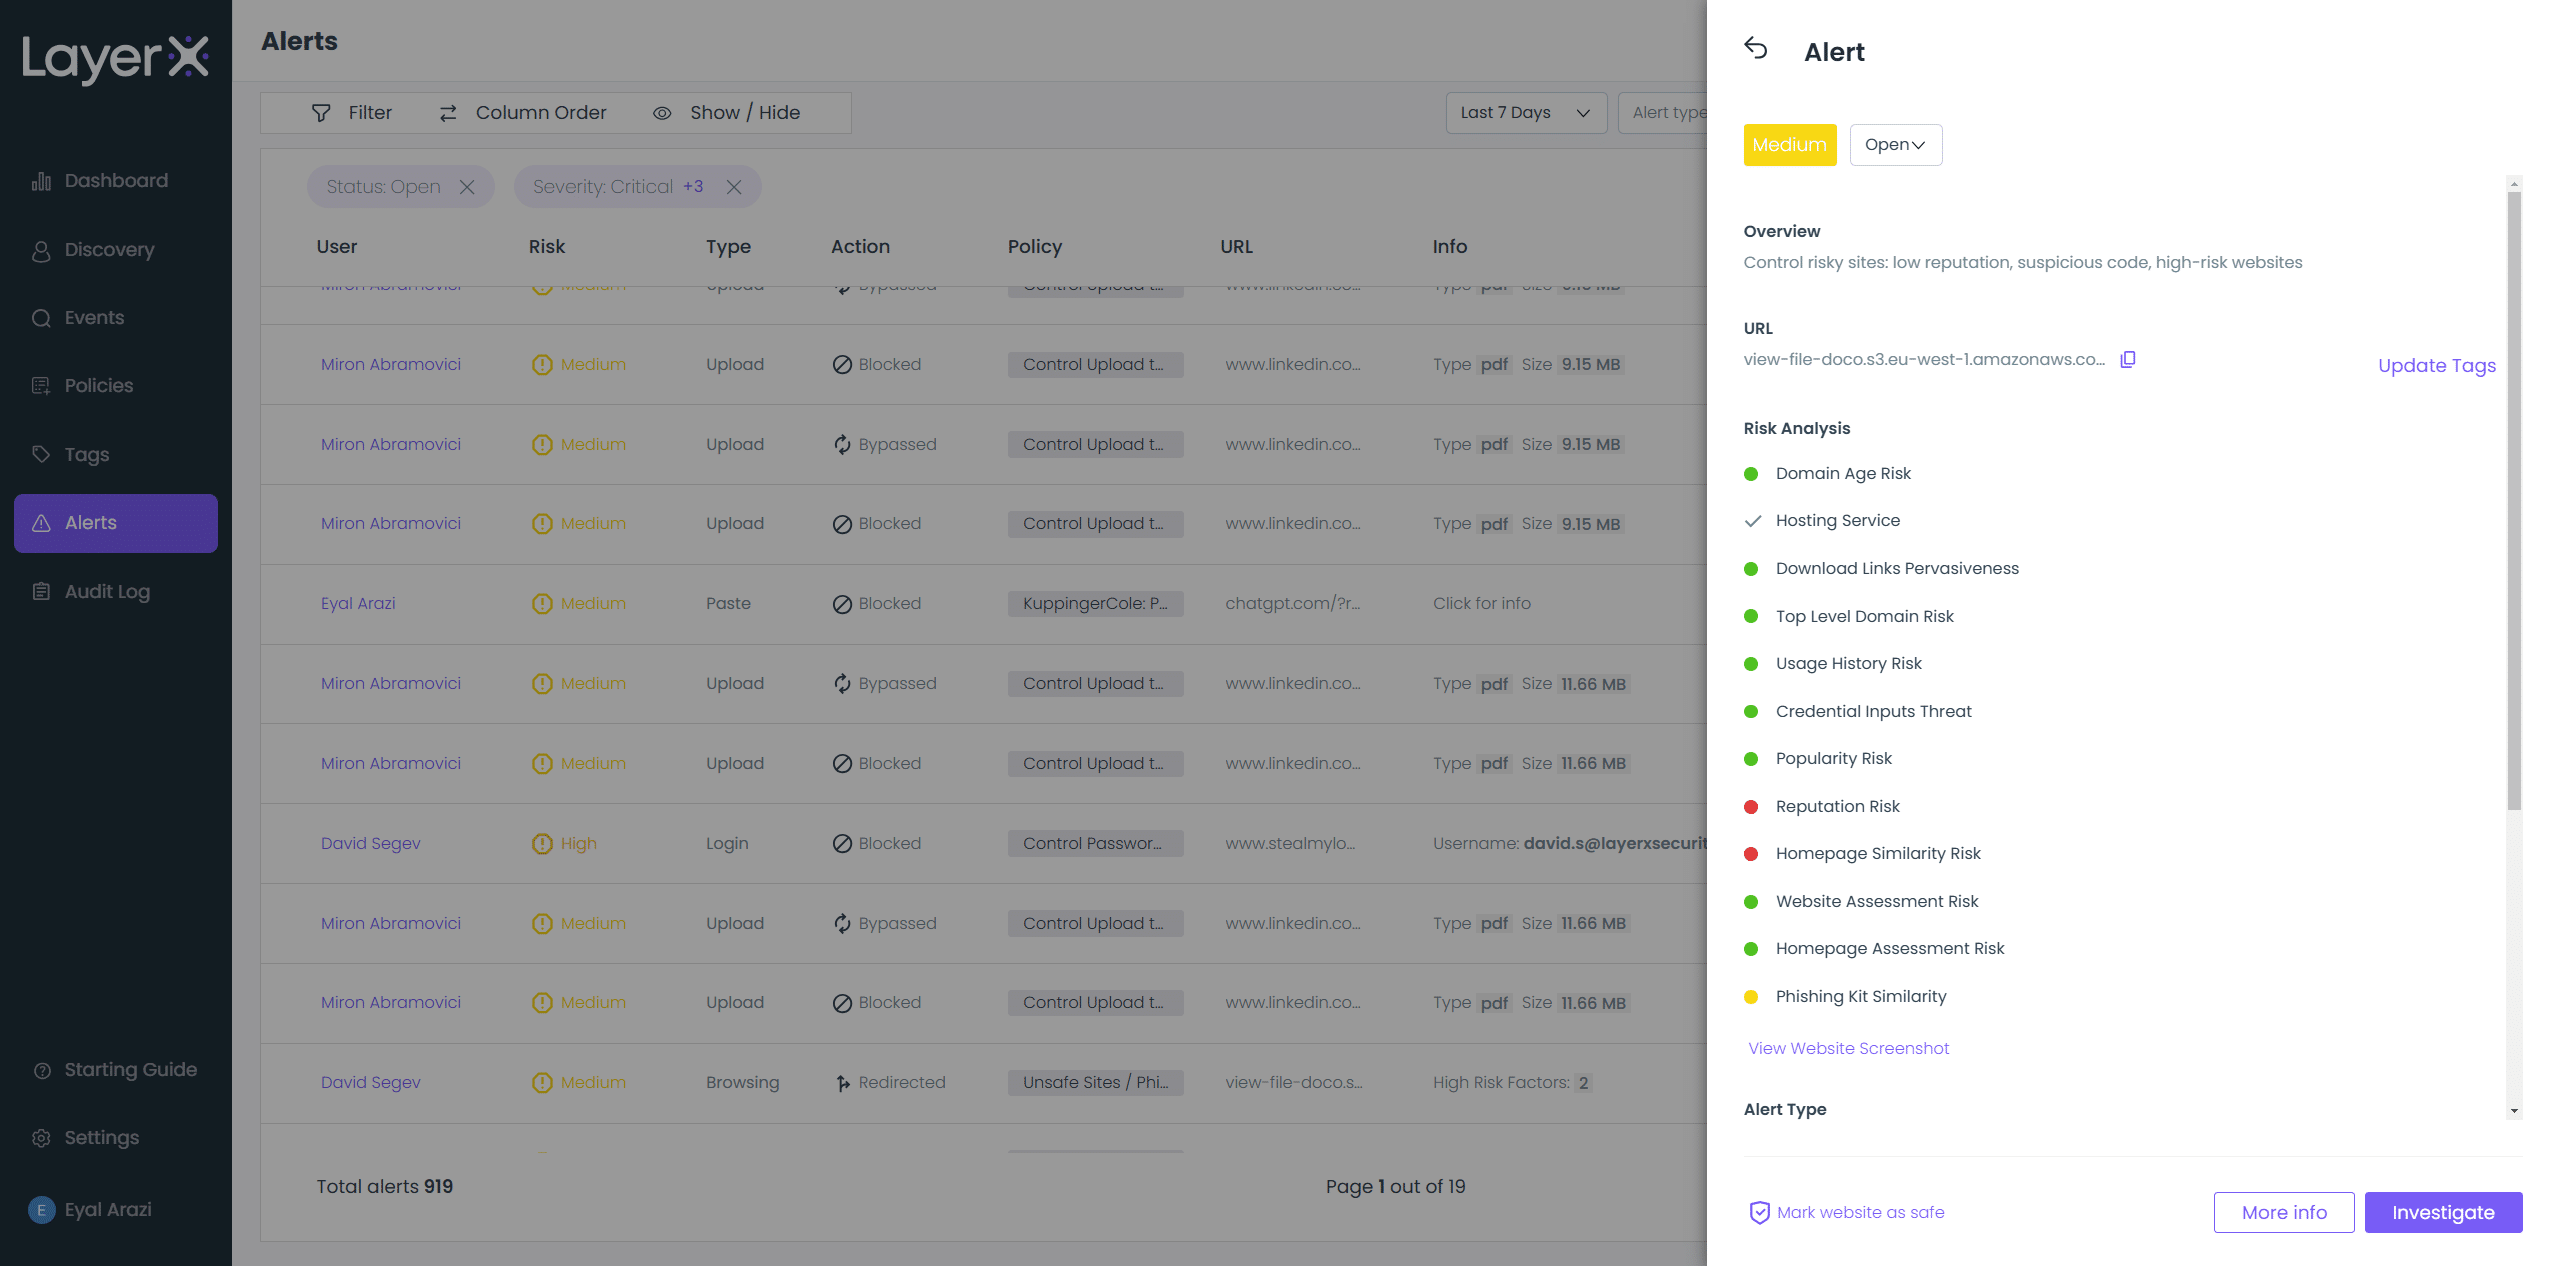Viewport: 2559px width, 1266px height.
Task: Click the back arrow icon beside Alert
Action: click(1756, 48)
